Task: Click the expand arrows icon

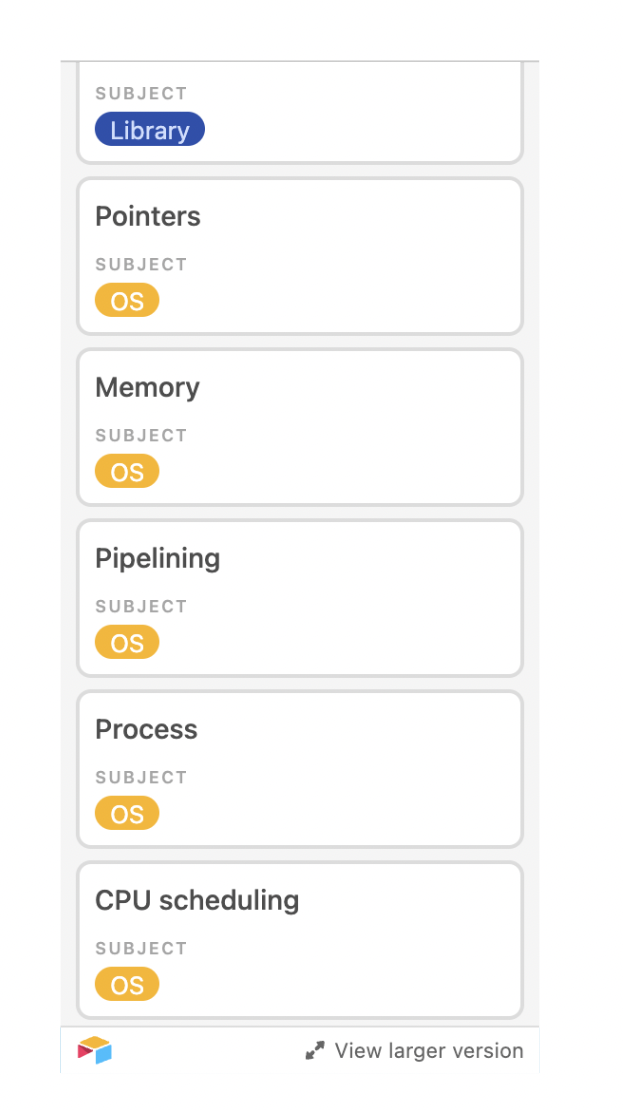Action: coord(314,1051)
